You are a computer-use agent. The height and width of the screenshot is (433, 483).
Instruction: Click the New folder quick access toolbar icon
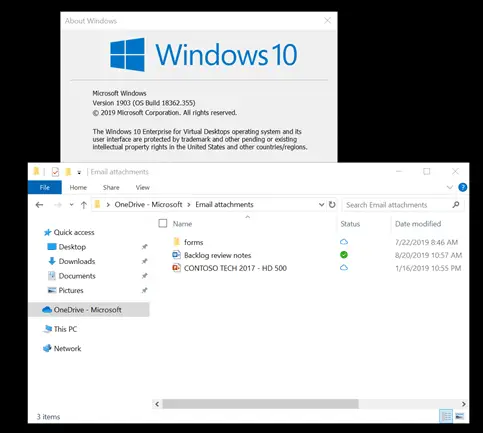pyautogui.click(x=68, y=172)
